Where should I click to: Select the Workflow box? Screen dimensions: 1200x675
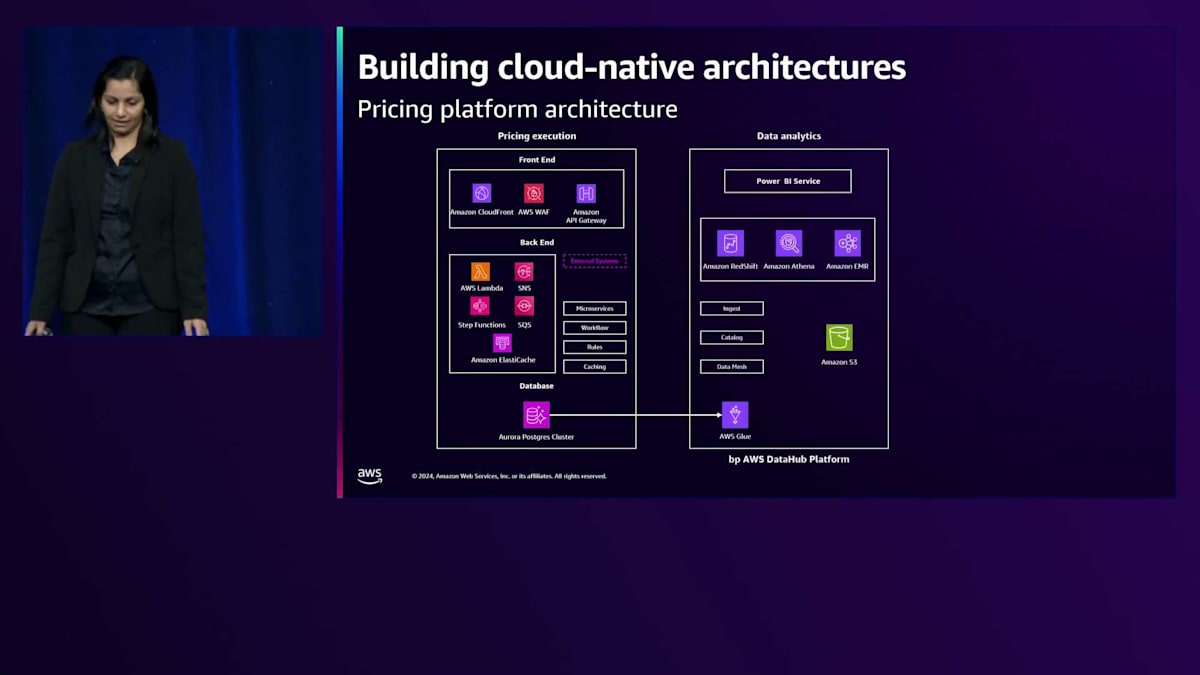595,328
